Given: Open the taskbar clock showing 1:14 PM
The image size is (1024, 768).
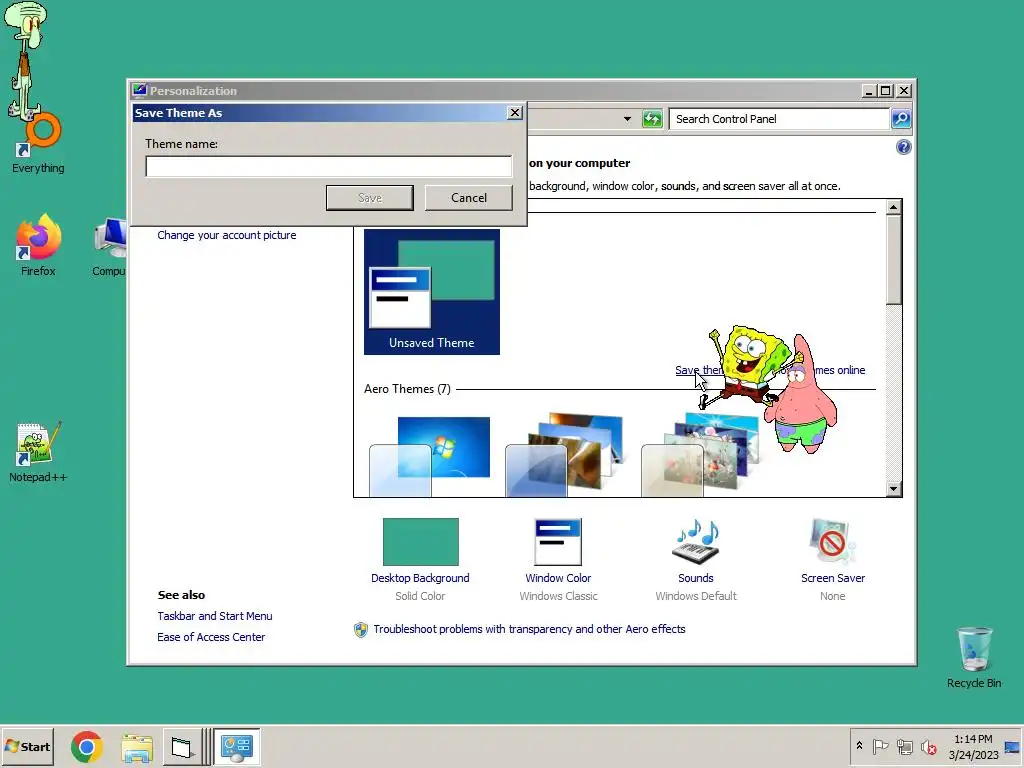Looking at the screenshot, I should pos(973,746).
